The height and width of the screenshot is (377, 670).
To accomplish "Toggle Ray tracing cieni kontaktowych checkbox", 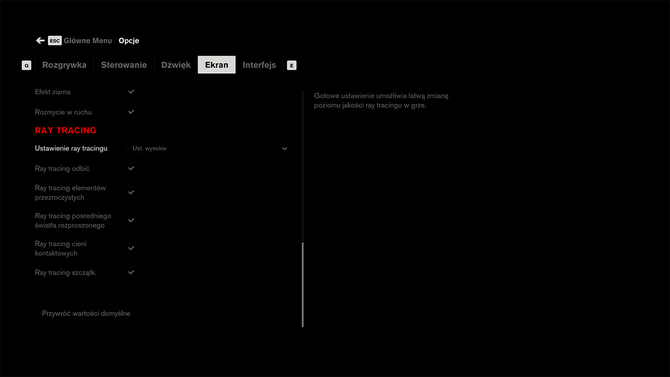I will click(131, 248).
